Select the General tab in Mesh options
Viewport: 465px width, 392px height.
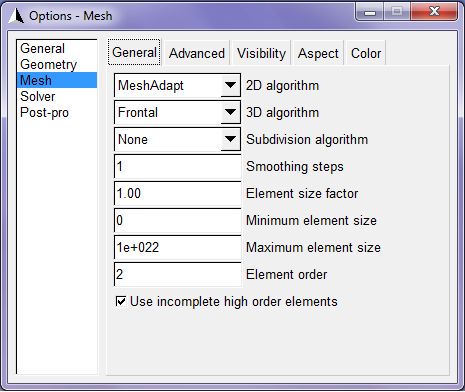(134, 52)
